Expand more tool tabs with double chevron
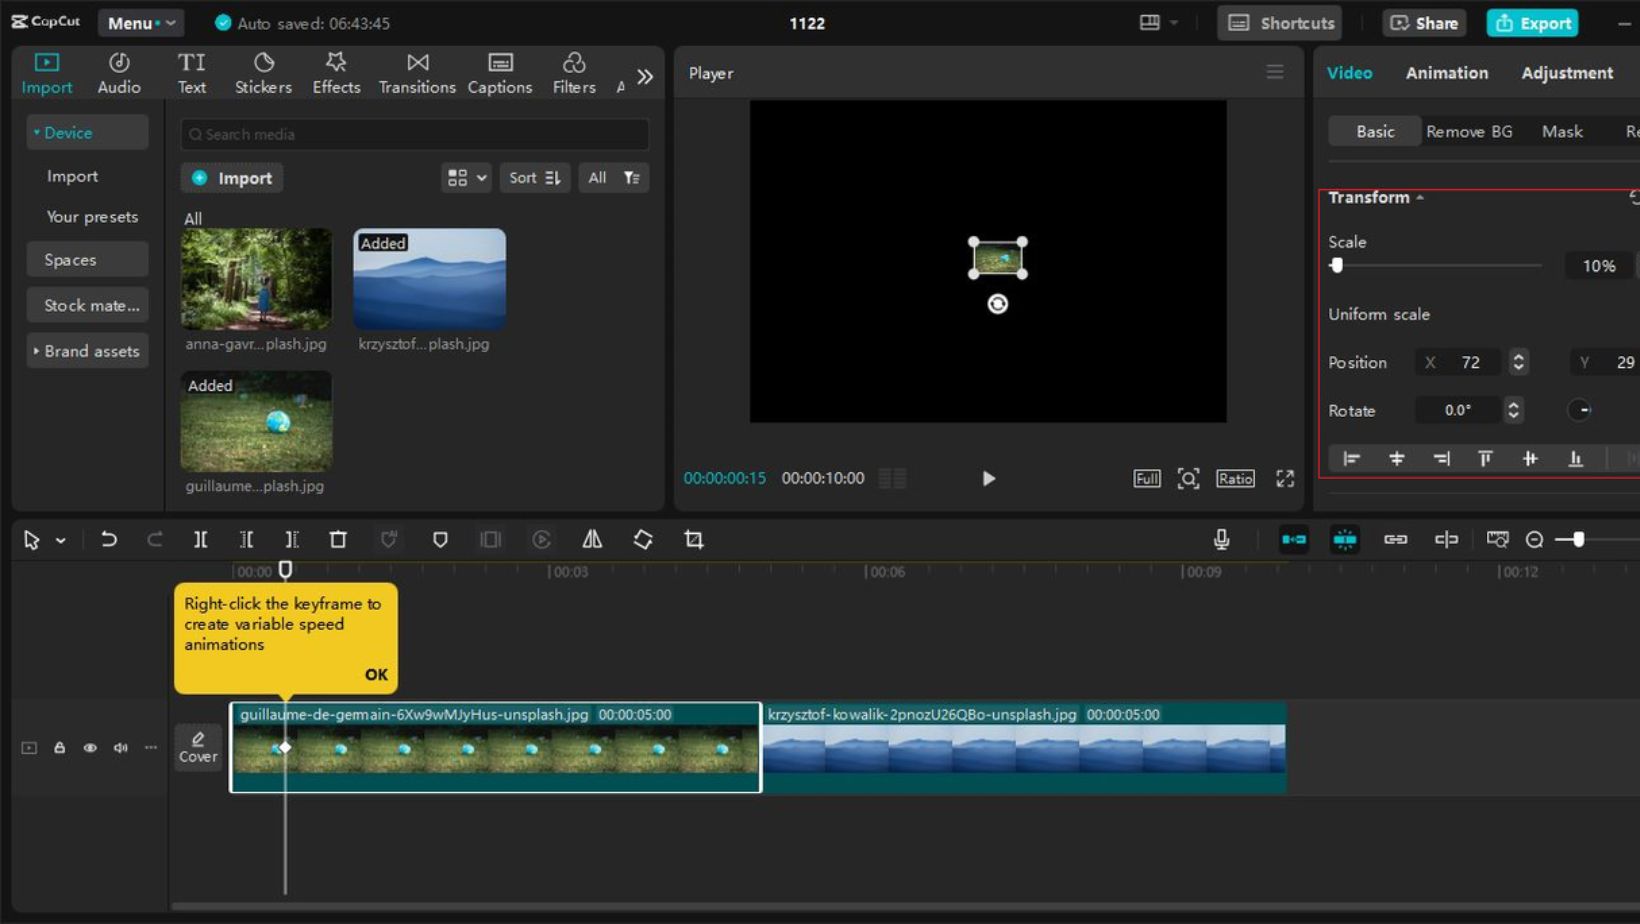Image resolution: width=1640 pixels, height=924 pixels. coord(645,76)
